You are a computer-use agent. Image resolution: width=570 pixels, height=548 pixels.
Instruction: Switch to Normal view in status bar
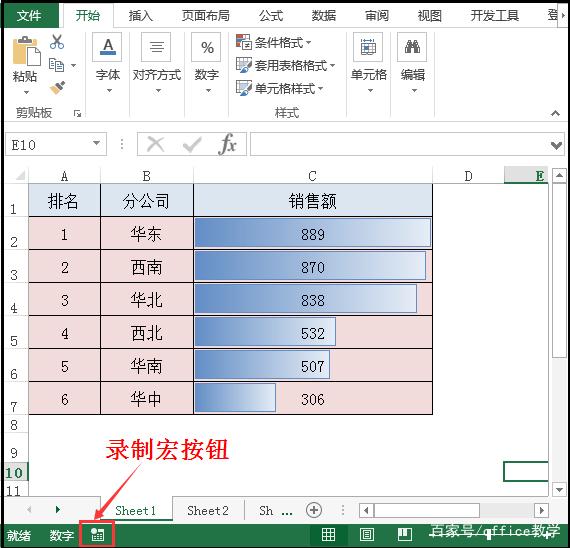click(328, 535)
